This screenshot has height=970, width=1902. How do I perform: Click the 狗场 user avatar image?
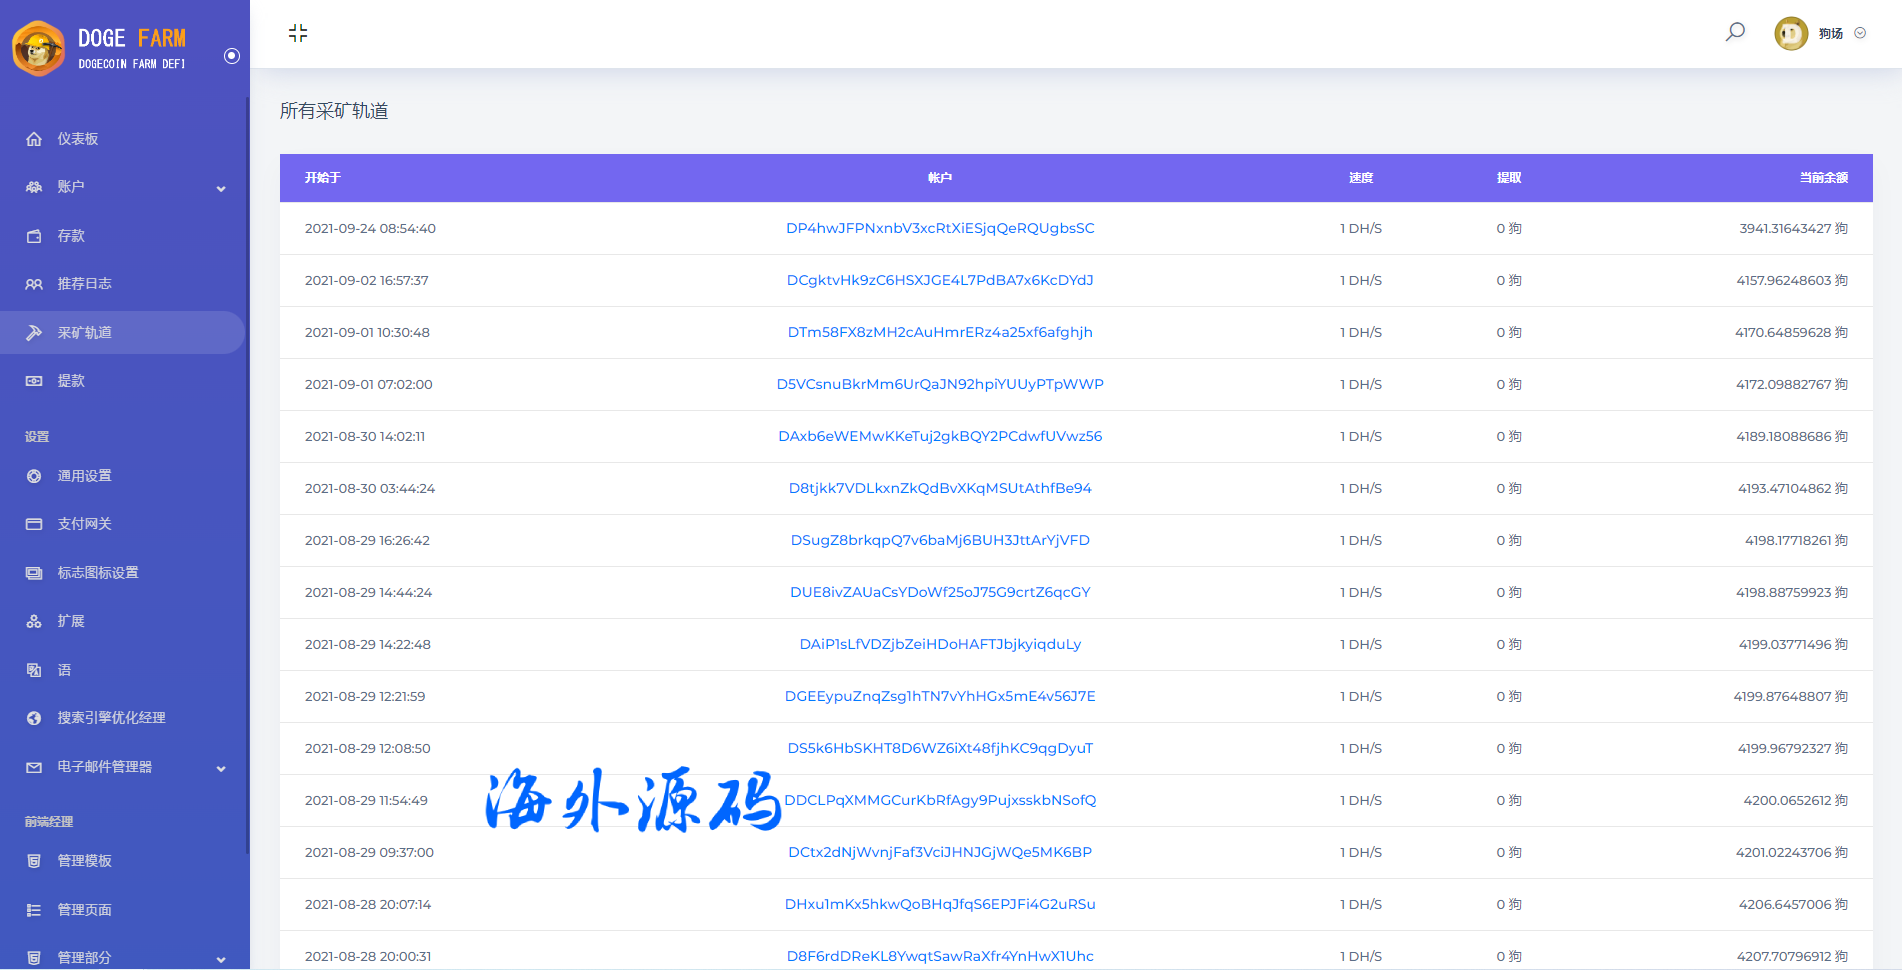[1790, 33]
